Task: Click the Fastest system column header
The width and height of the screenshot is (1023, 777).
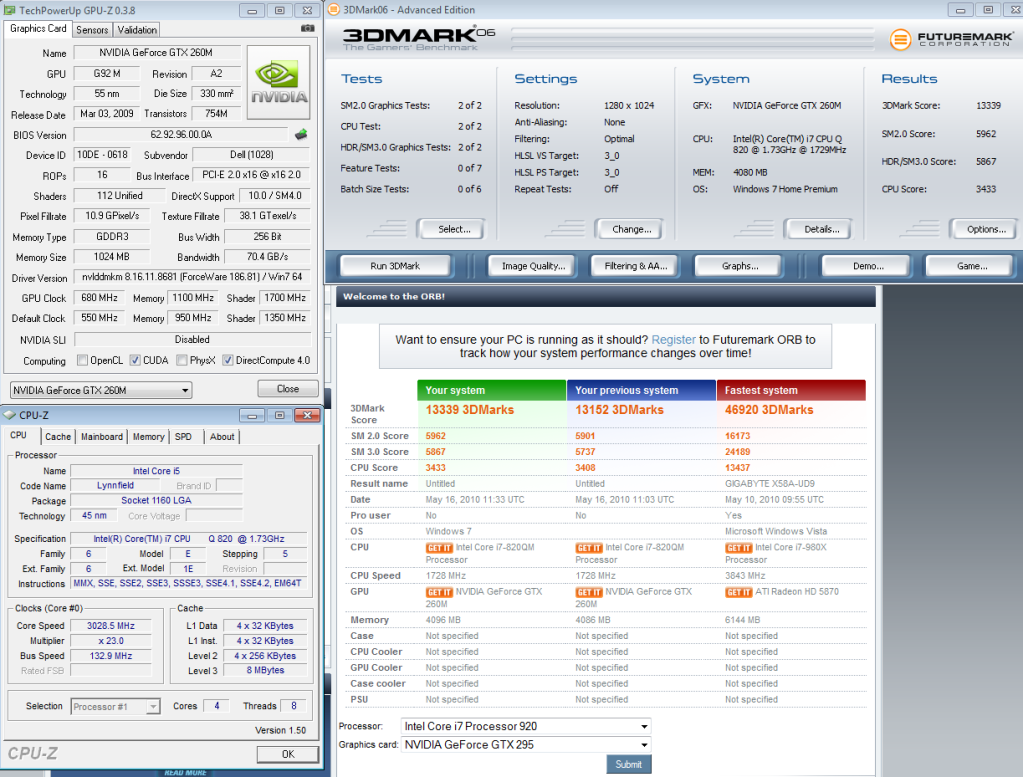Action: (x=791, y=390)
